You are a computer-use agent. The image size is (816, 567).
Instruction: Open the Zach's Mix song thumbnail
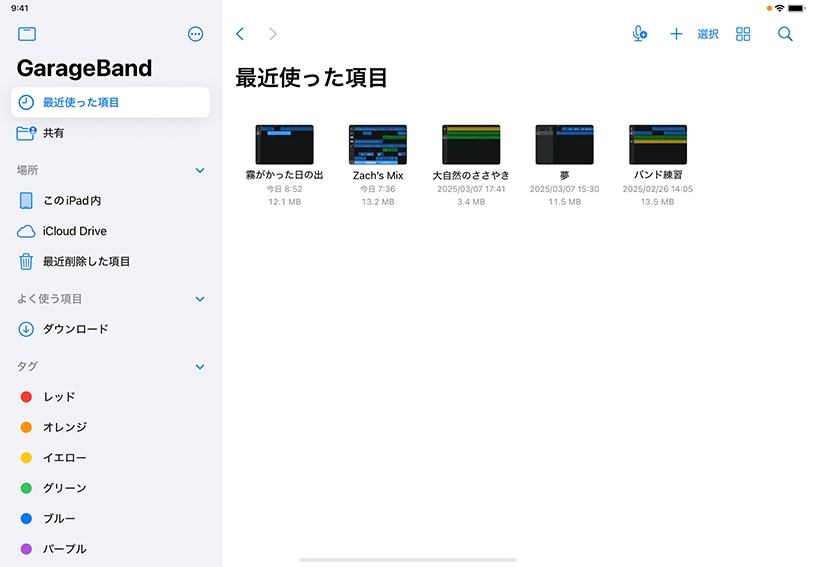[x=378, y=145]
